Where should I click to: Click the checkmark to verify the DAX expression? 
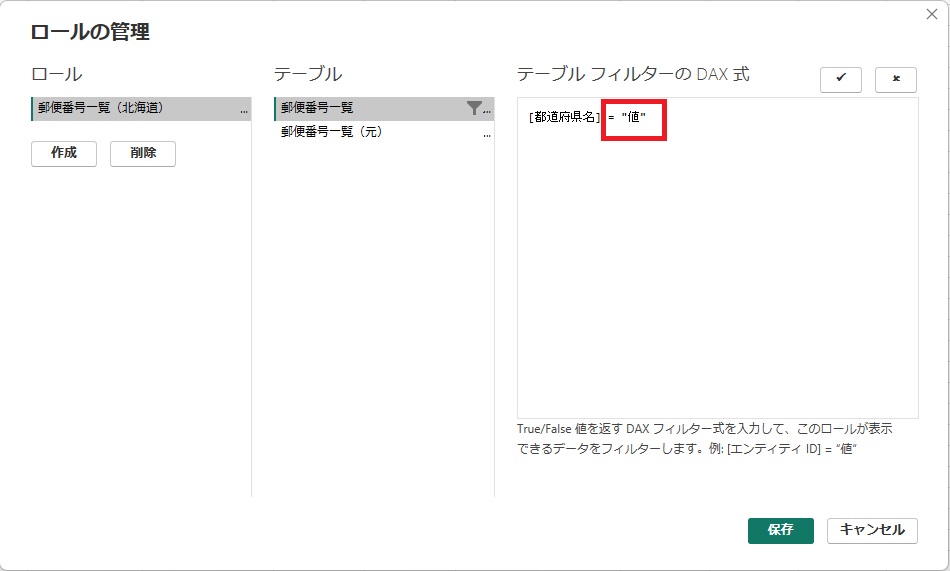pyautogui.click(x=840, y=80)
